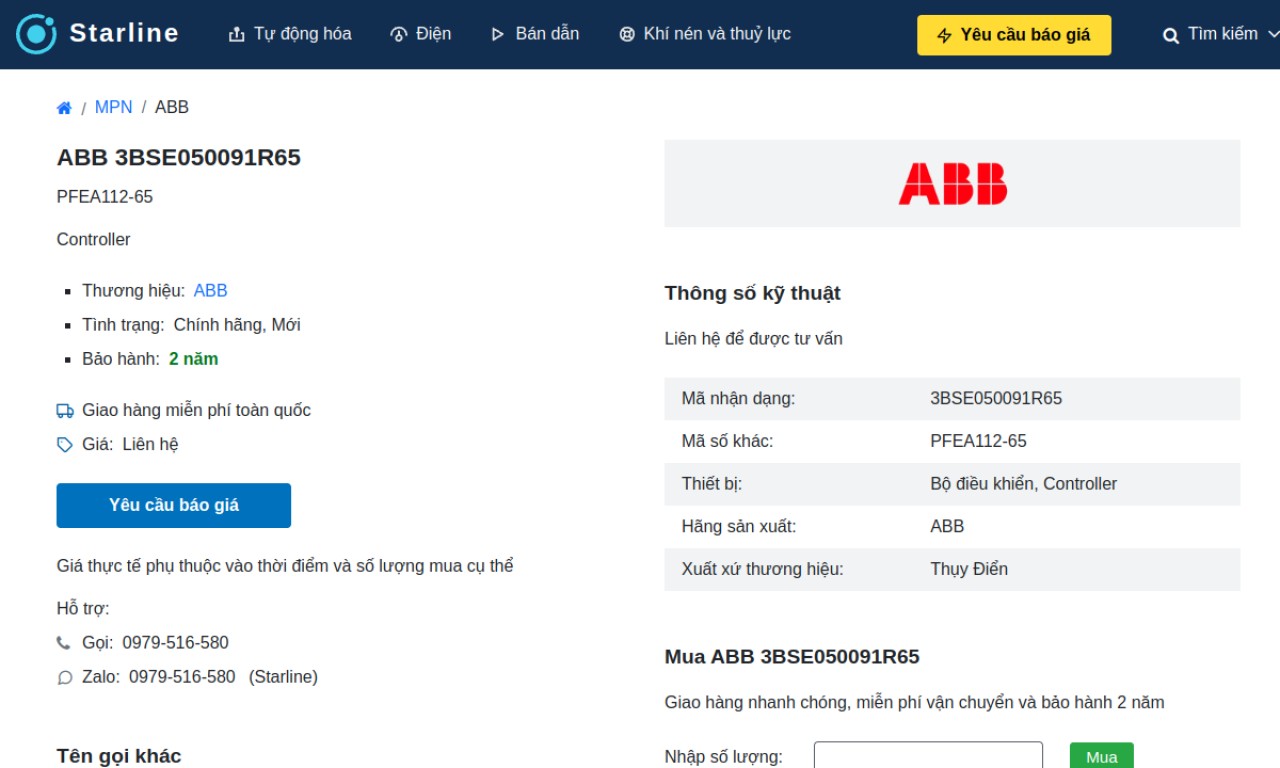Screen dimensions: 1280x768
Task: Click the price tag icon
Action: coord(65,445)
